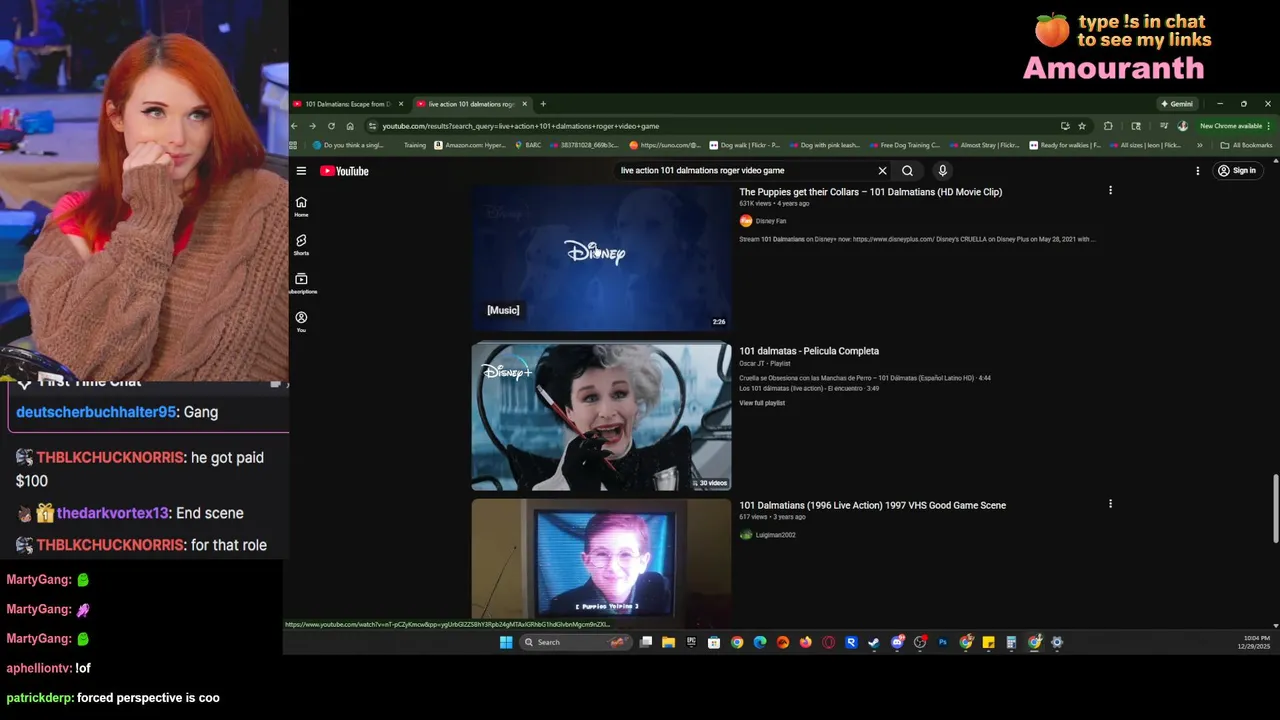Click View full playlist
This screenshot has height=720, width=1280.
(762, 403)
